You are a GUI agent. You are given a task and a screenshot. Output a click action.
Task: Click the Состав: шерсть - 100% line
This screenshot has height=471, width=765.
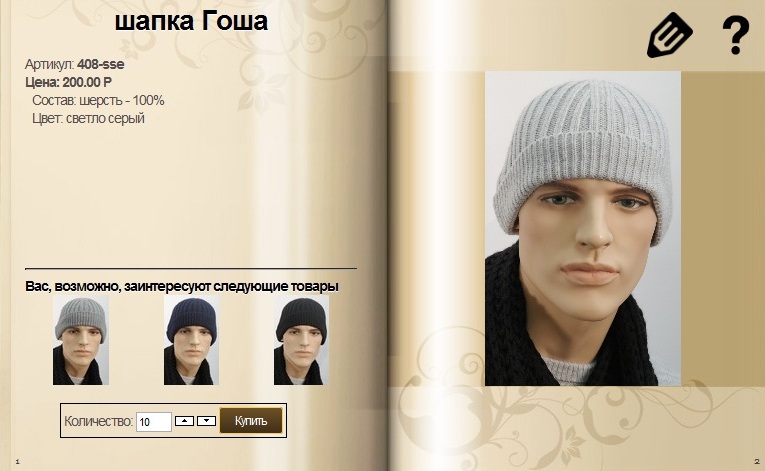(x=98, y=101)
